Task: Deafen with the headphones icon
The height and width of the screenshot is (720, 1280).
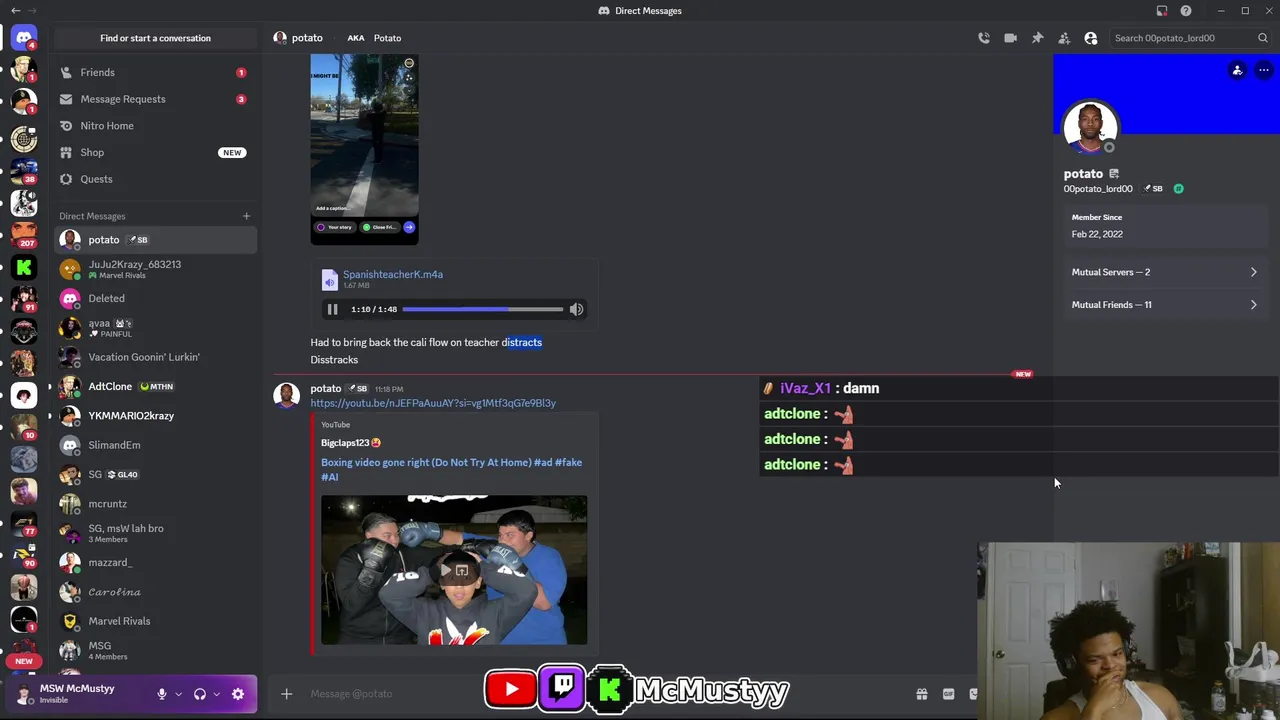Action: pos(200,694)
